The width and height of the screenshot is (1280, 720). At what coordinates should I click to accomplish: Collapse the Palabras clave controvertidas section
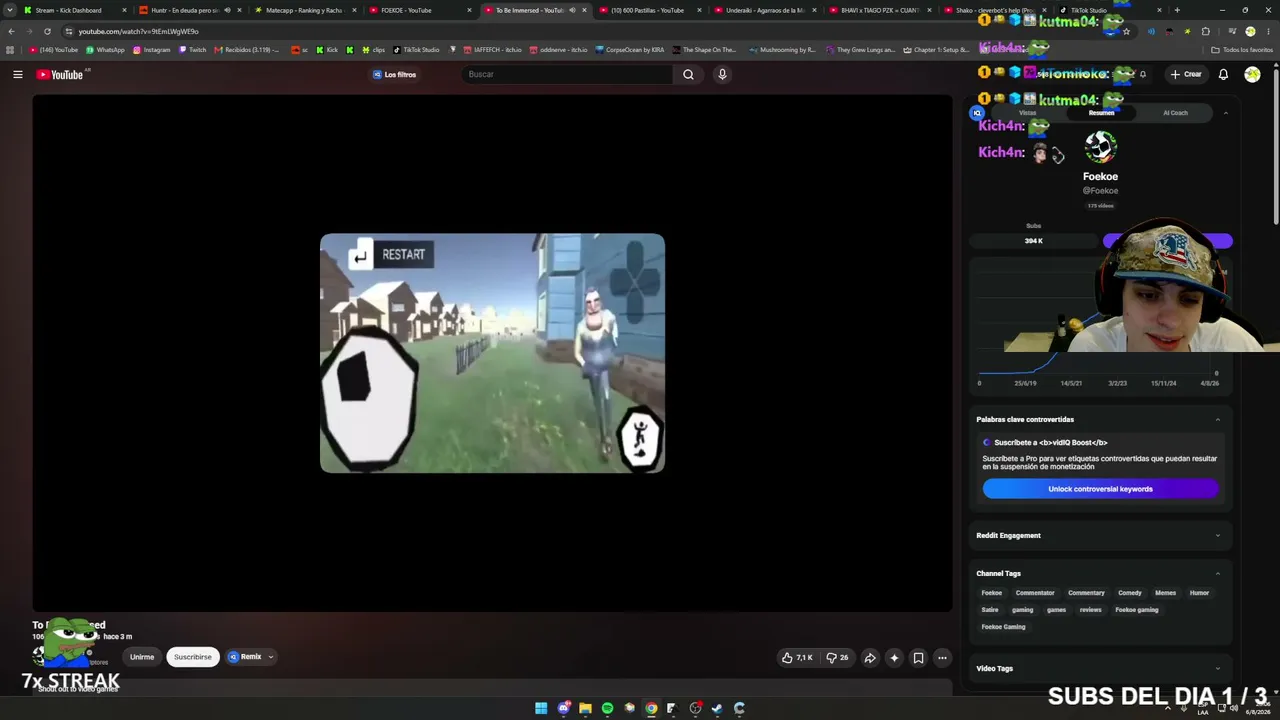[1217, 419]
